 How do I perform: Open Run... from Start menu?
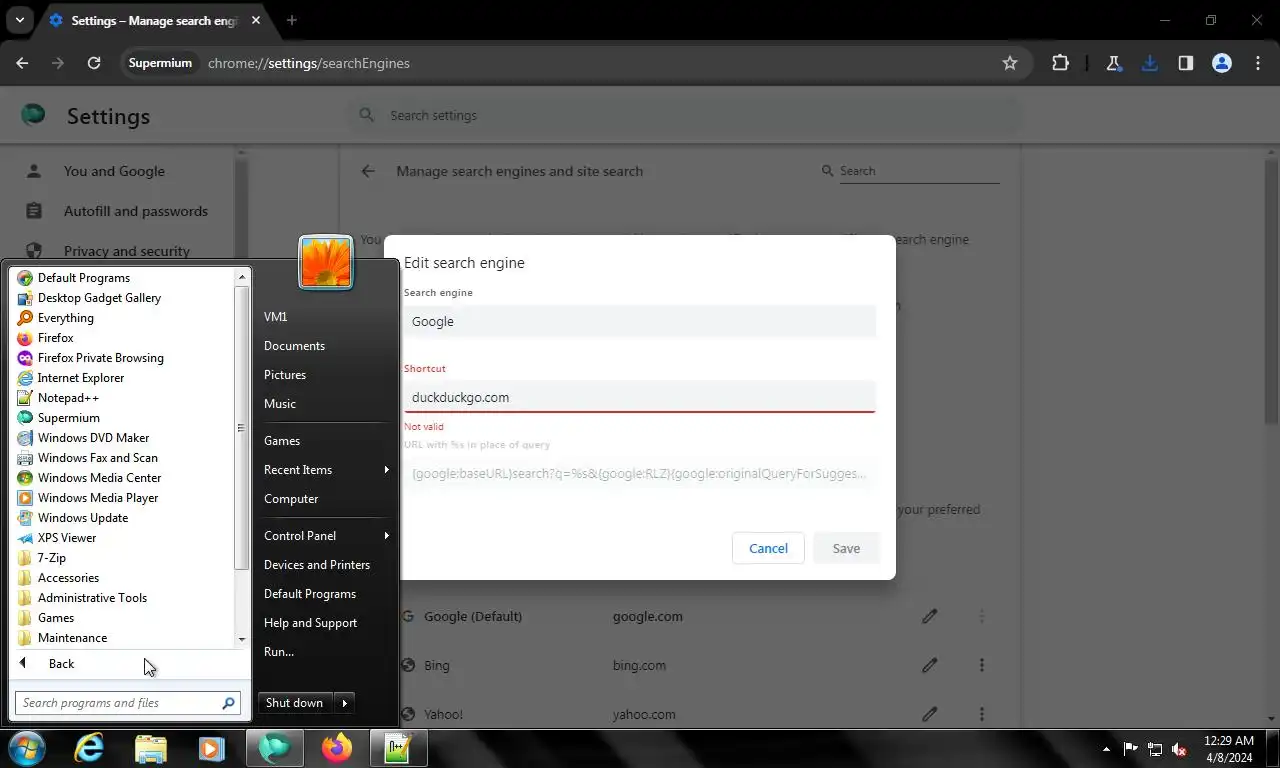tap(279, 652)
